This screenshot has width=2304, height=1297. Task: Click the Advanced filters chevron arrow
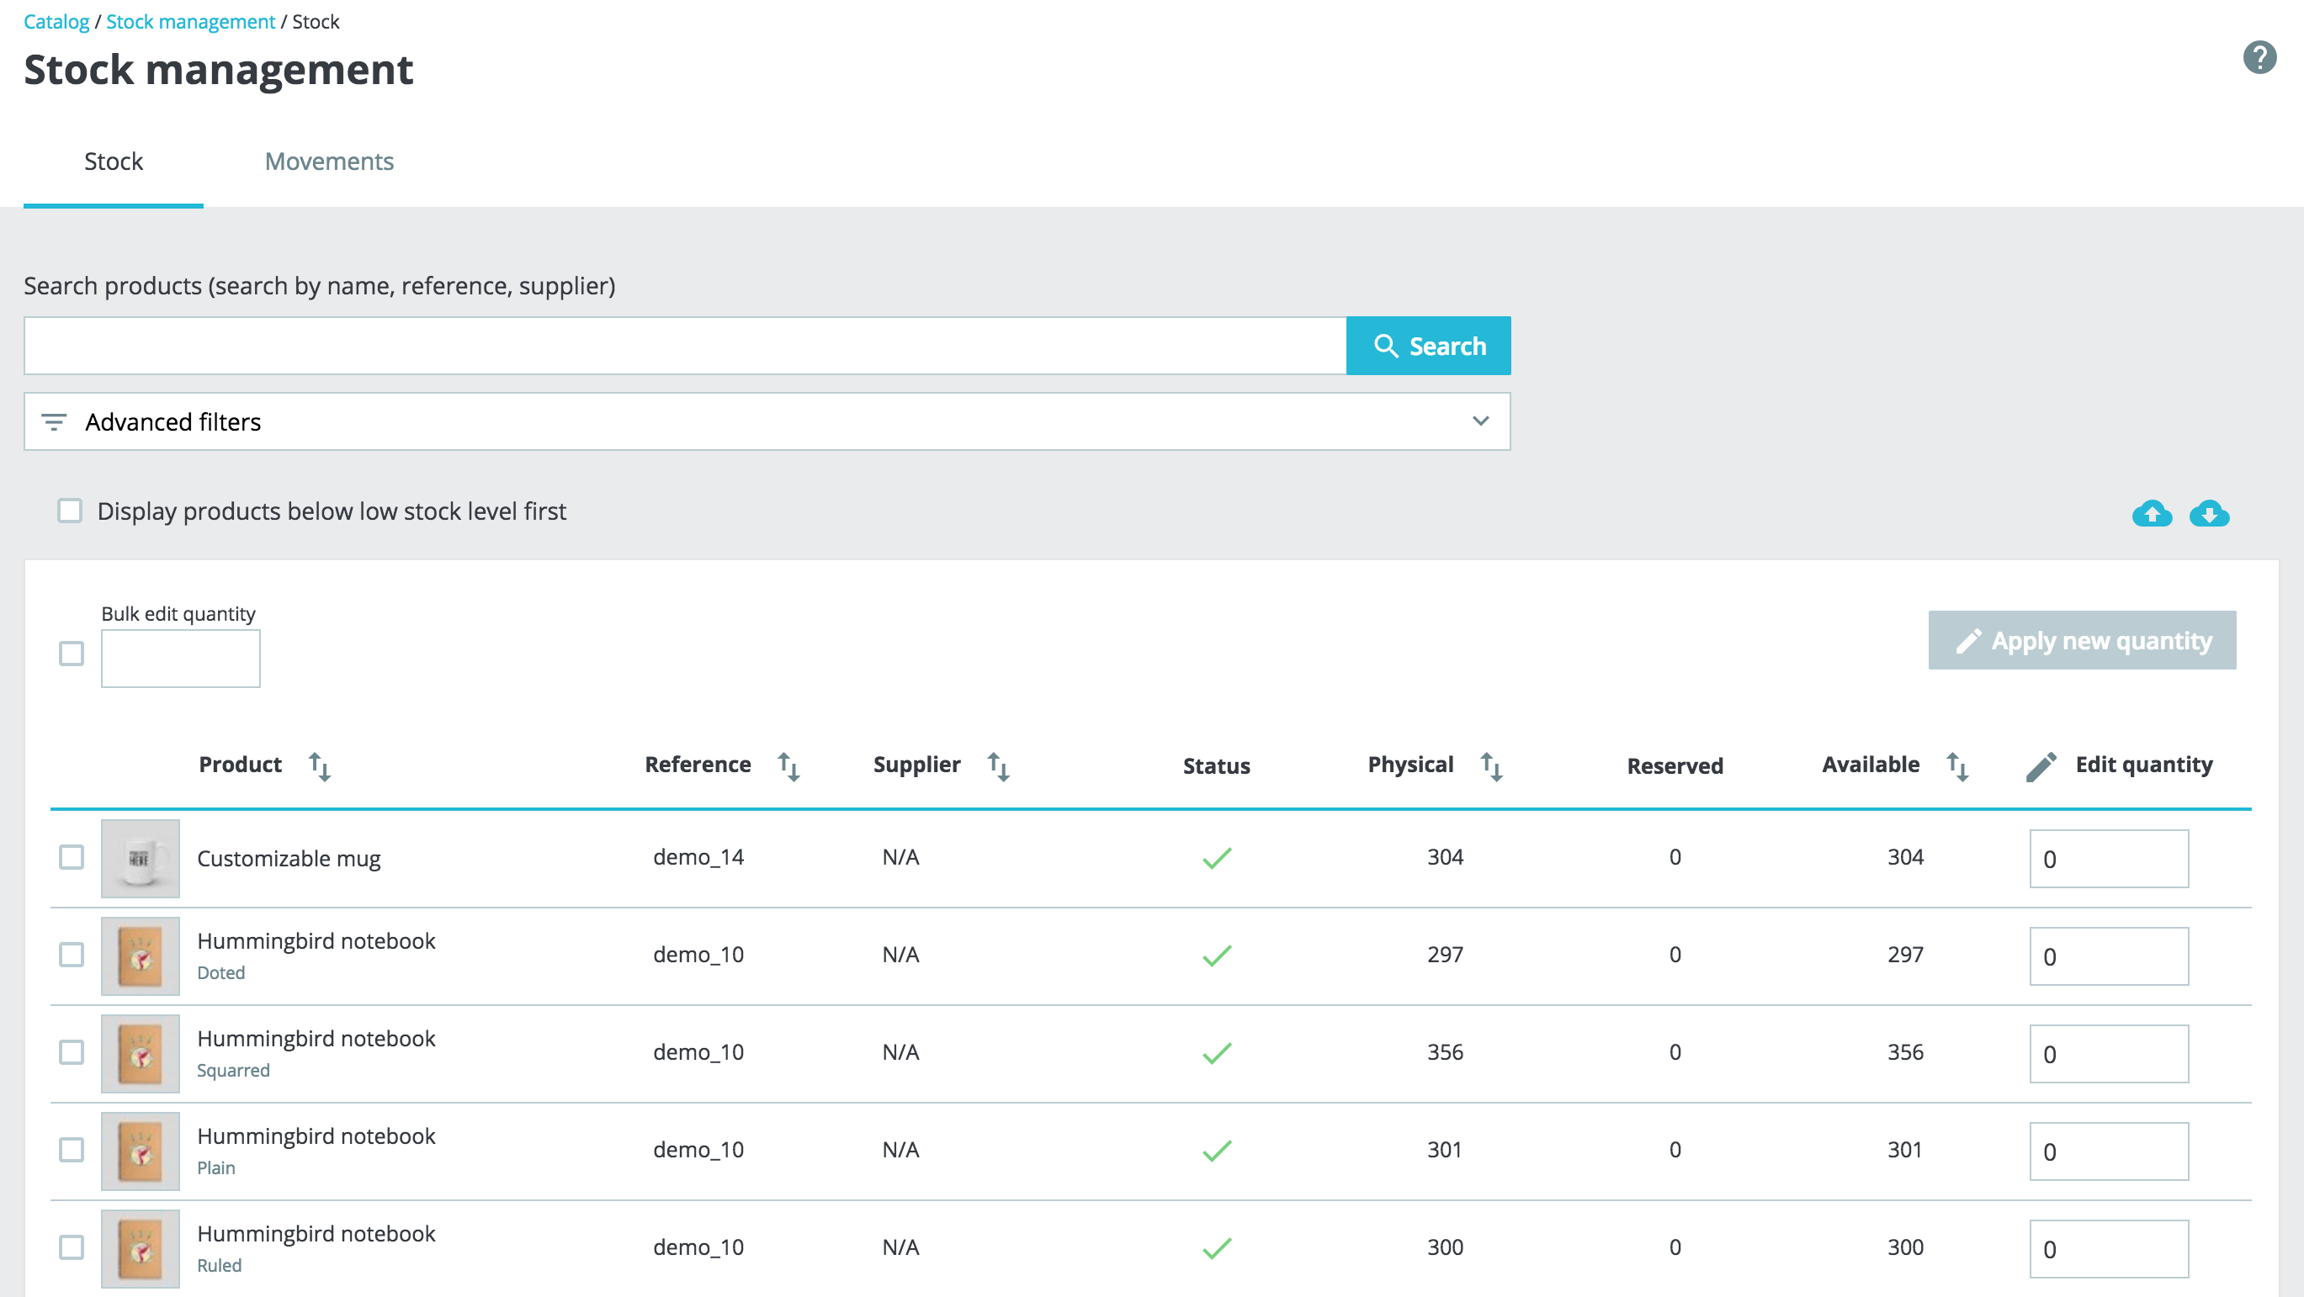click(x=1480, y=421)
